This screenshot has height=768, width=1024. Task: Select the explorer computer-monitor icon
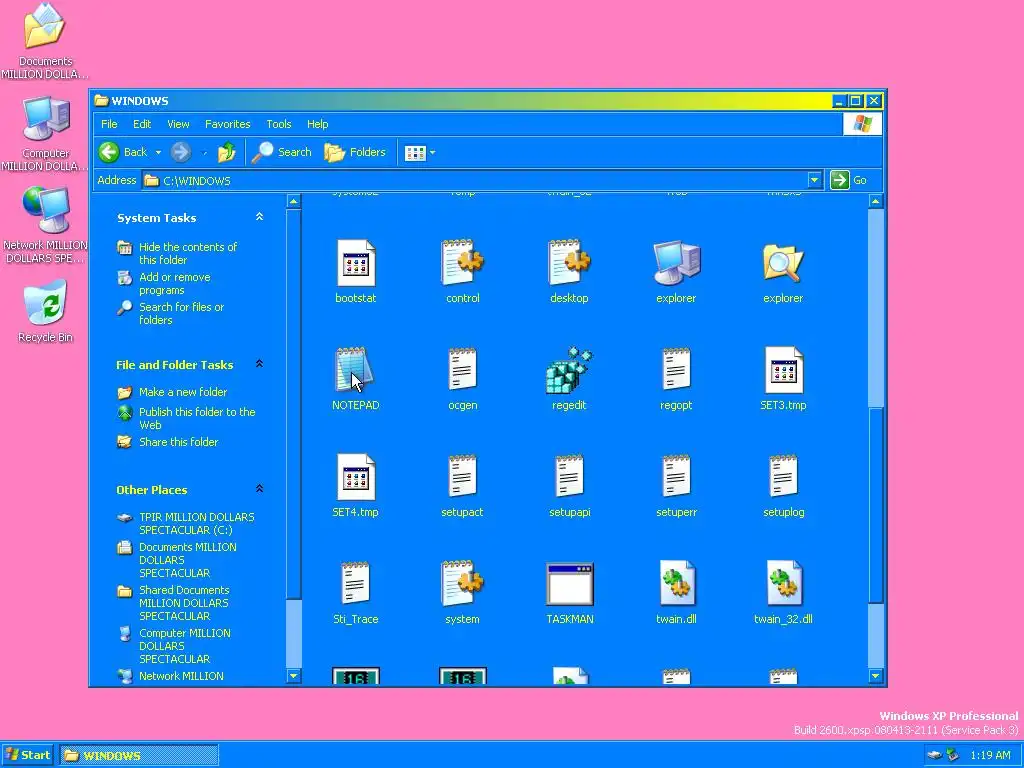[676, 263]
